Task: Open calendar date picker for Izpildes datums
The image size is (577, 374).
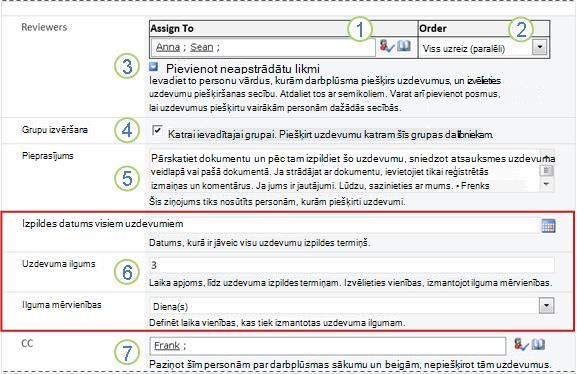Action: point(548,226)
